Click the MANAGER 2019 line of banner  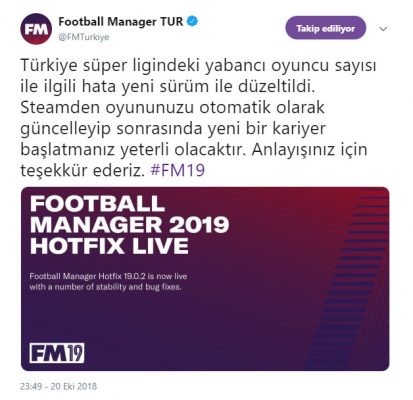pos(130,225)
